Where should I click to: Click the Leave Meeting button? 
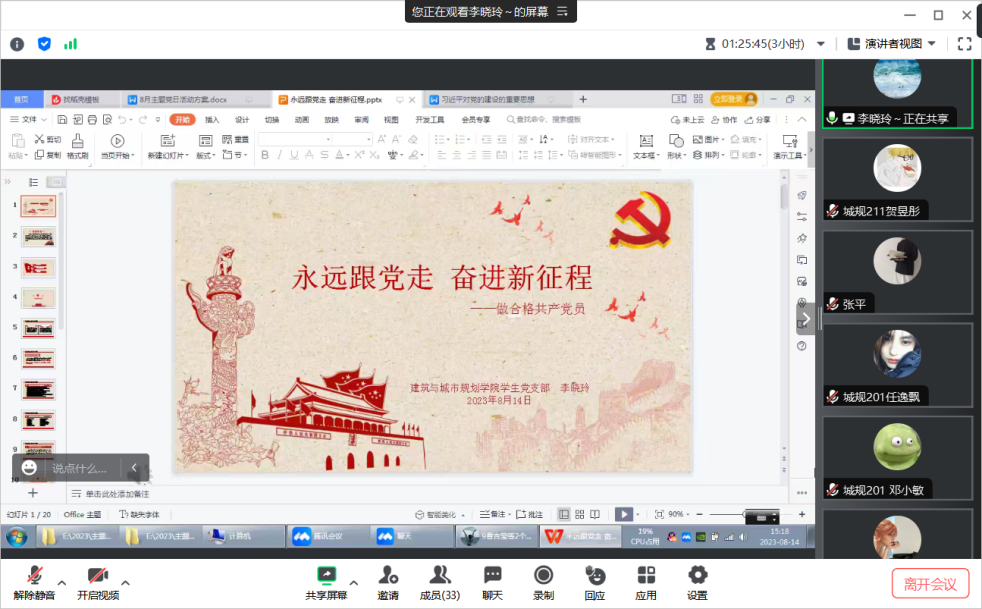point(930,584)
